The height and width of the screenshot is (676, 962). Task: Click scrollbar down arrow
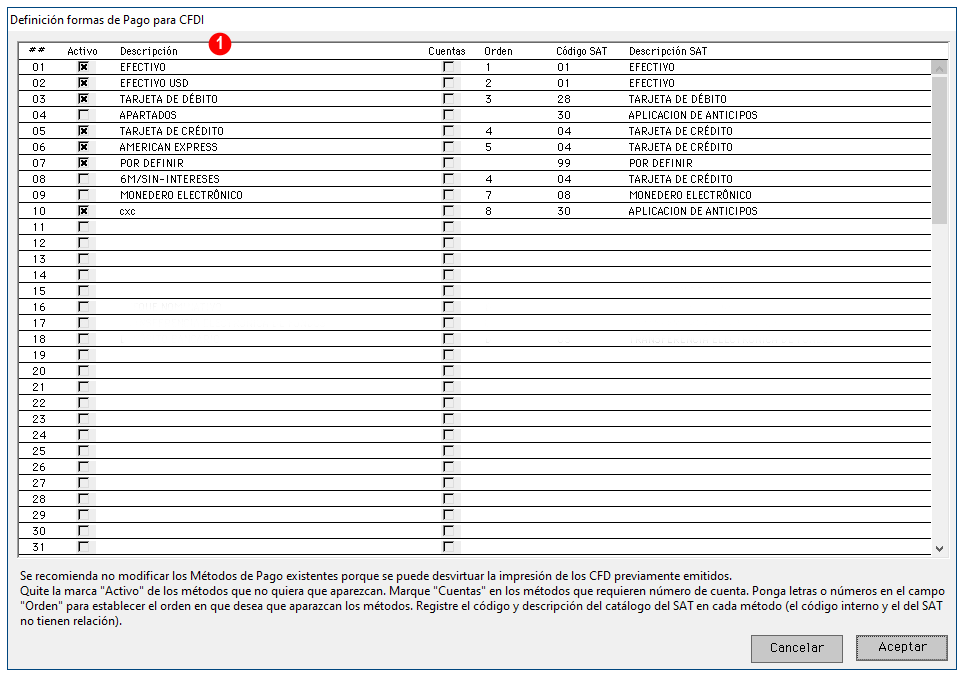(939, 548)
